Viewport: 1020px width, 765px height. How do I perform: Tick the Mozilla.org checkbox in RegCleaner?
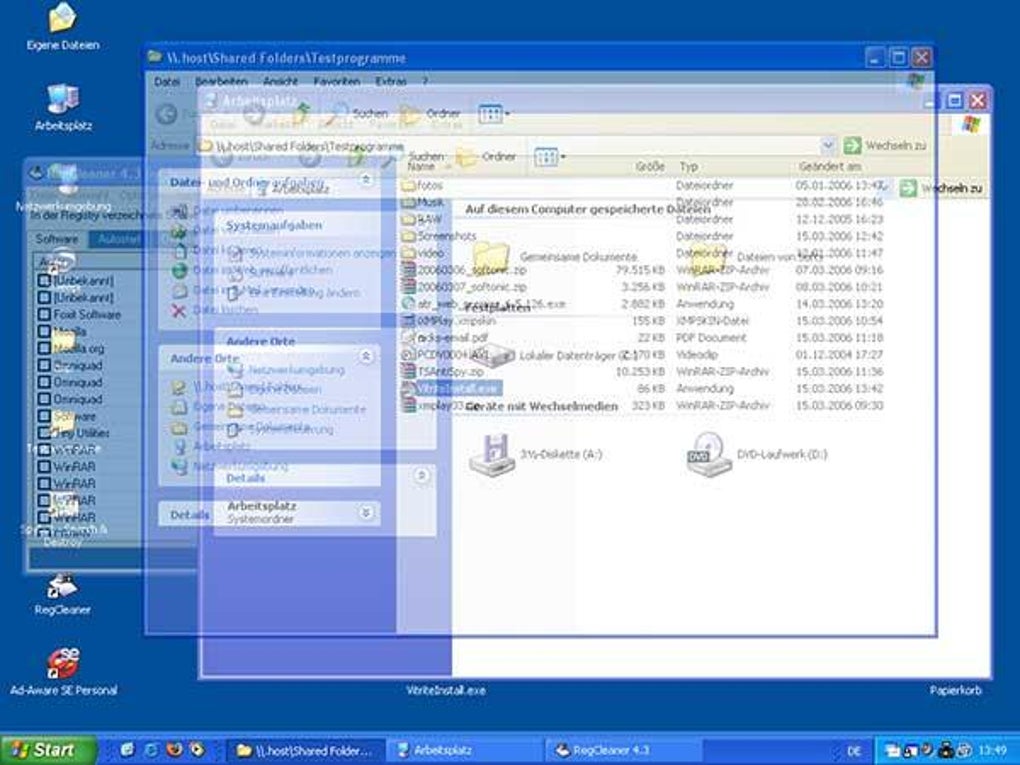coord(44,348)
